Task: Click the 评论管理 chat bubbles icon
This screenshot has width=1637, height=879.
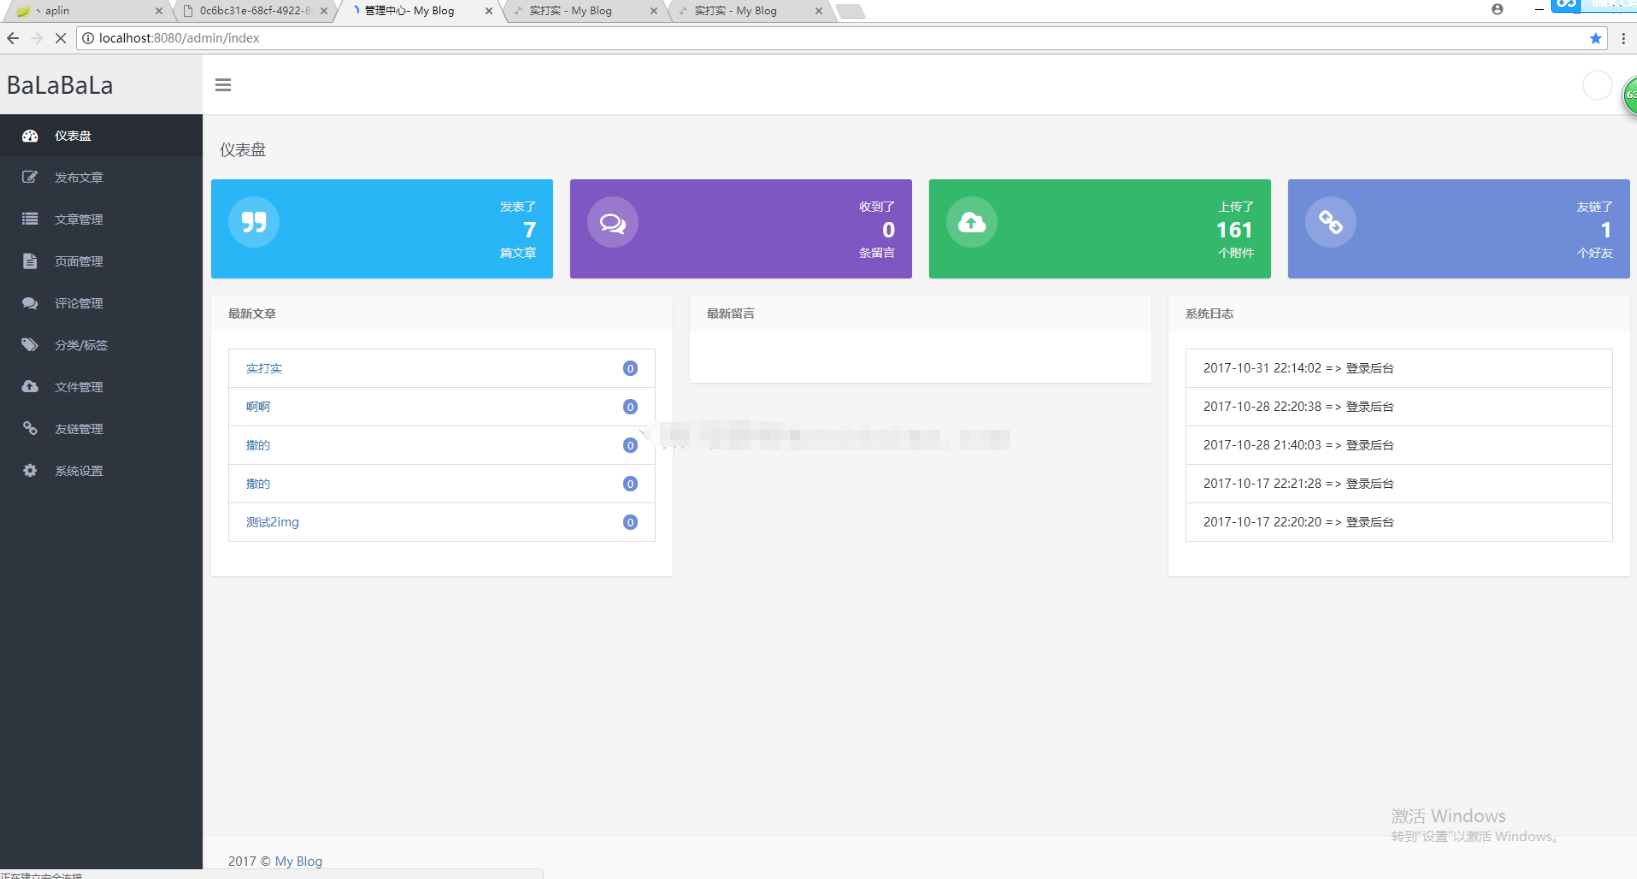Action: tap(30, 303)
